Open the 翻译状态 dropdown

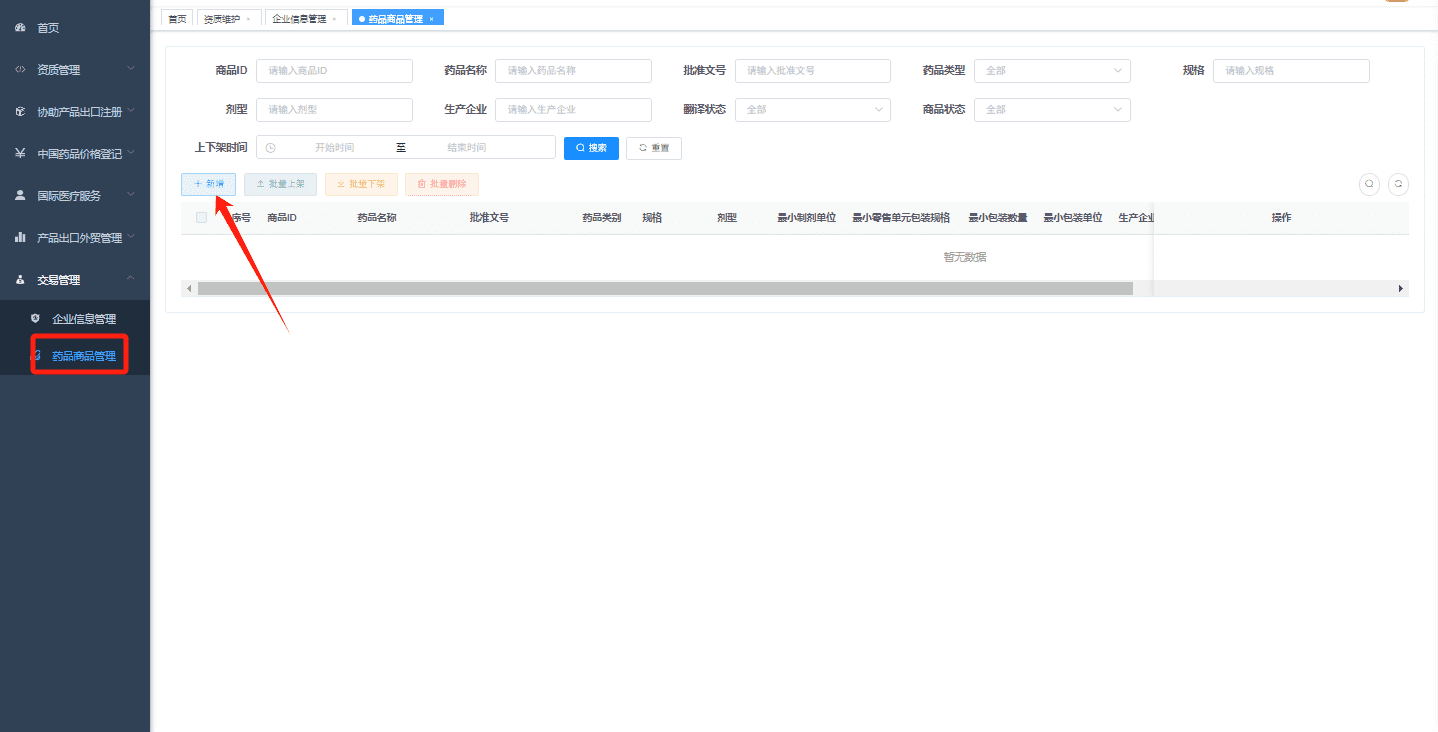(812, 110)
